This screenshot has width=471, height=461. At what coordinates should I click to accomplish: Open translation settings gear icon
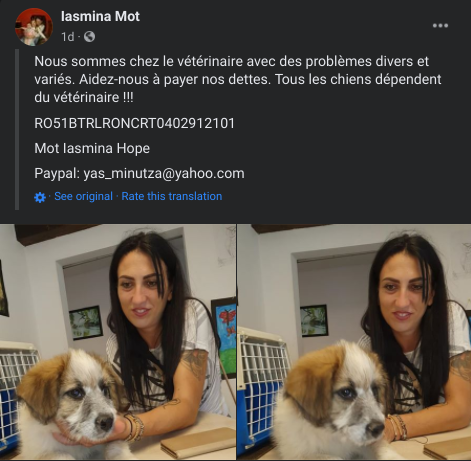[x=40, y=197]
